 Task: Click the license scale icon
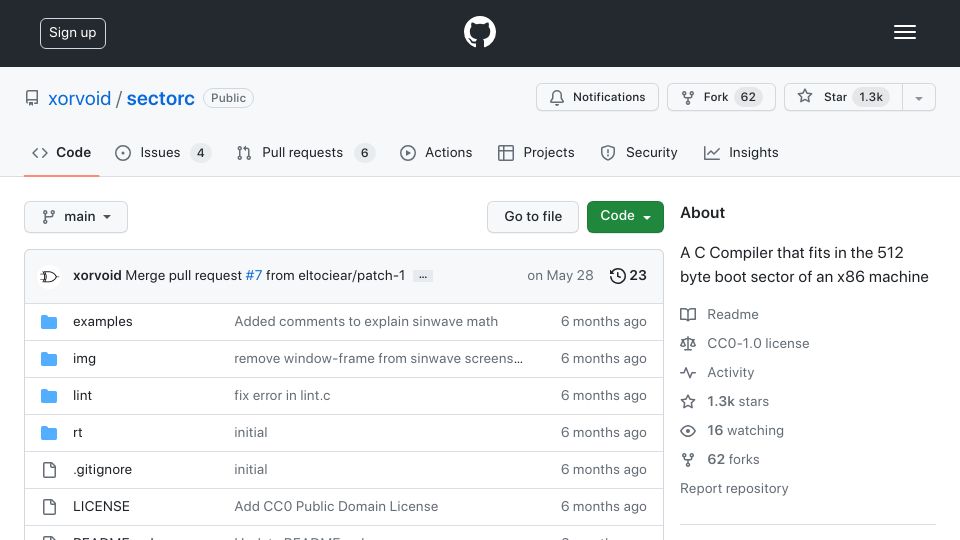688,343
